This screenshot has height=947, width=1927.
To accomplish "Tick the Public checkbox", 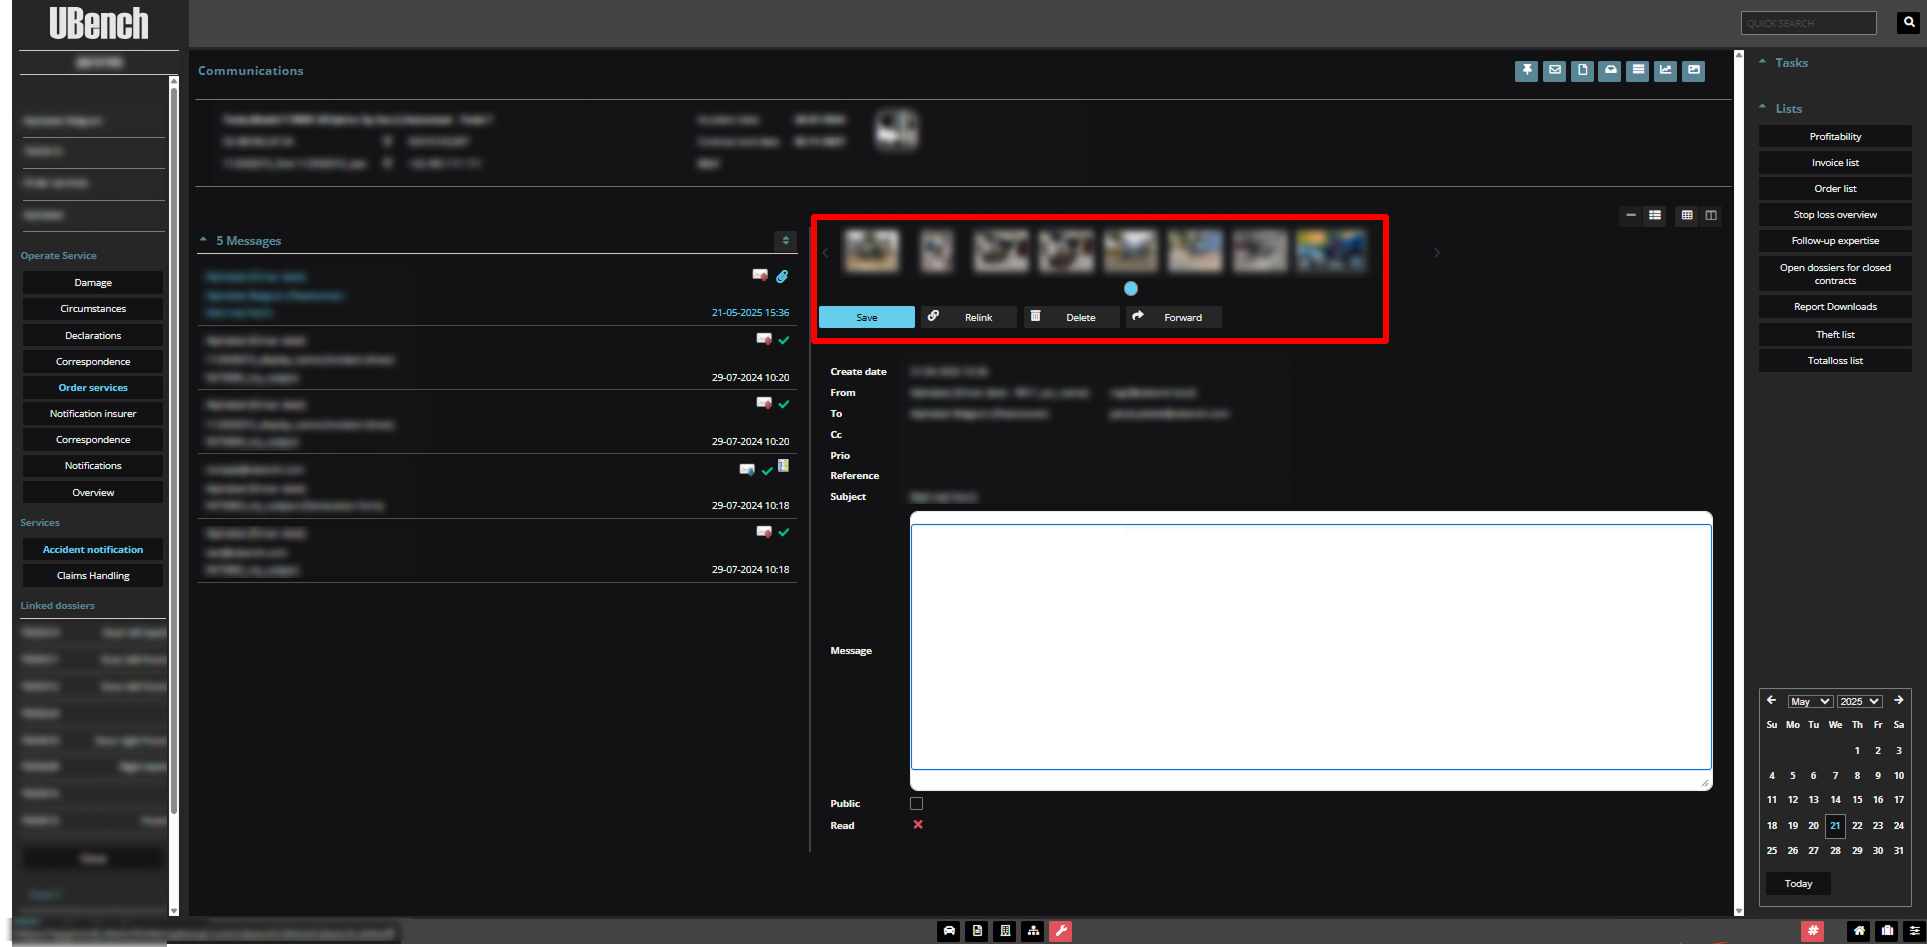I will tap(916, 804).
